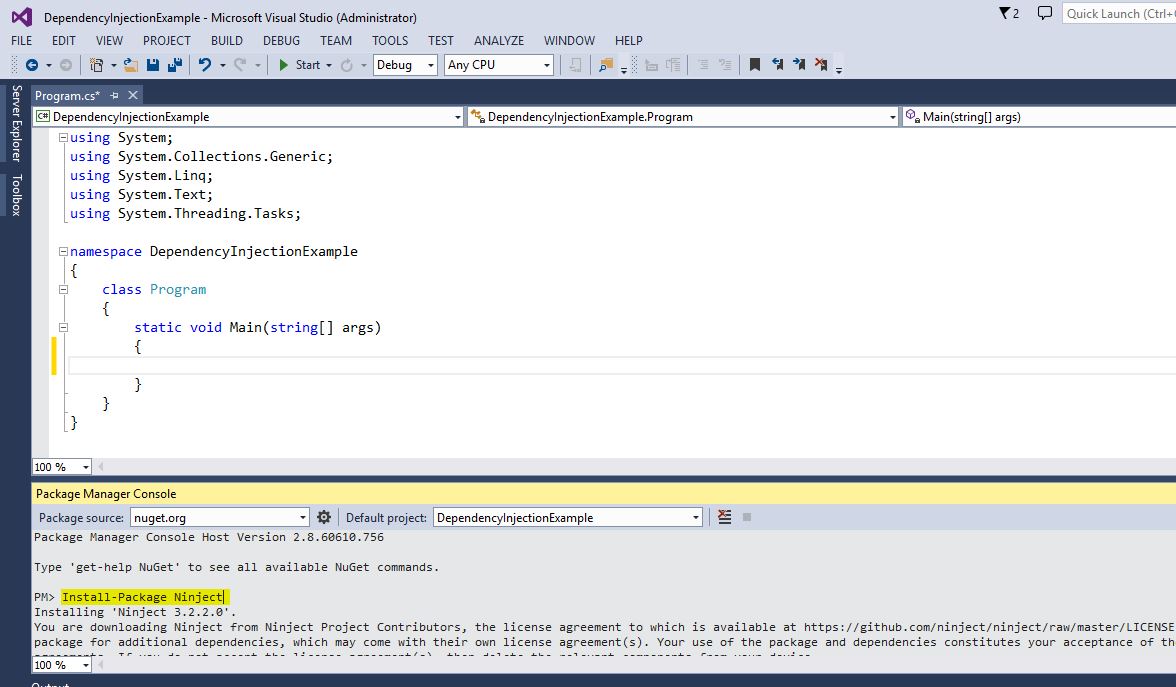Clear the Package Manager Console output
This screenshot has width=1176, height=687.
pos(725,517)
